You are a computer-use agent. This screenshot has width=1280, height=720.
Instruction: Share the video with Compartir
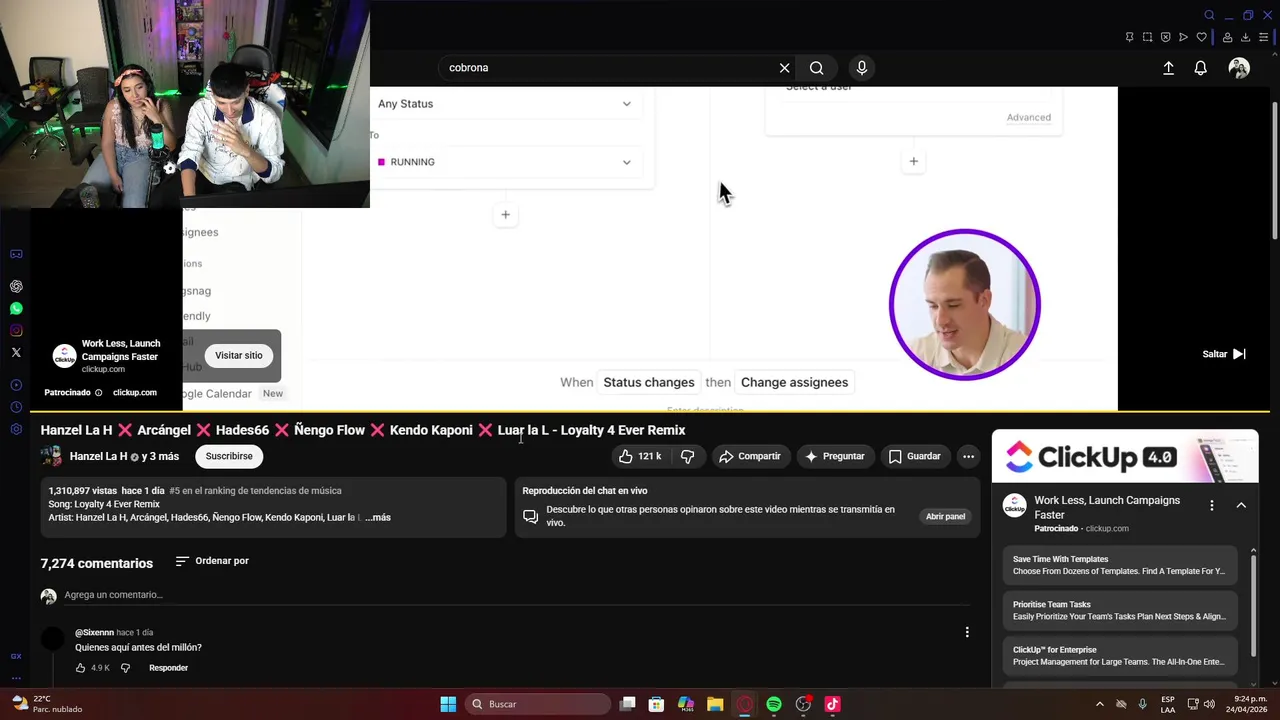pyautogui.click(x=749, y=456)
